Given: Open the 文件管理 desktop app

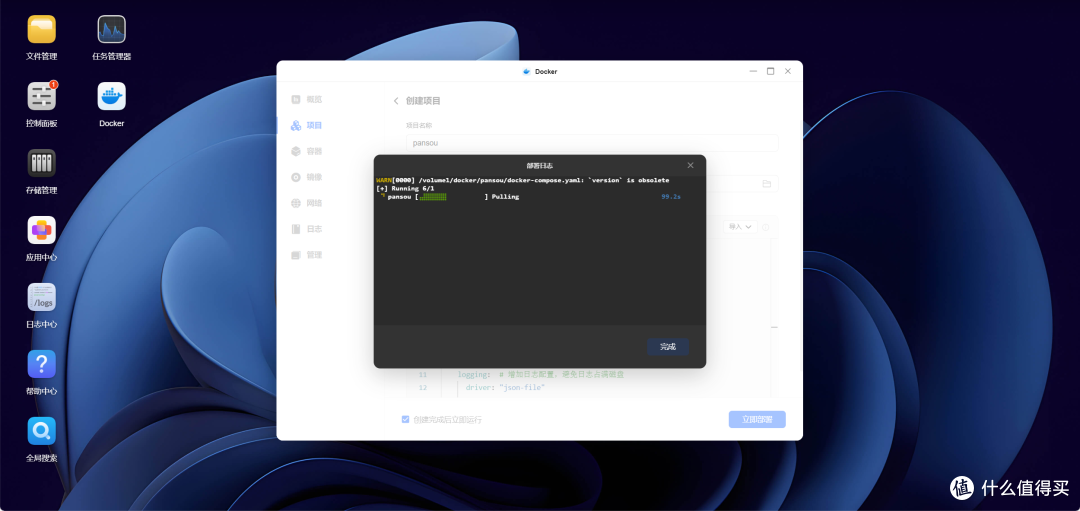Looking at the screenshot, I should 41,30.
